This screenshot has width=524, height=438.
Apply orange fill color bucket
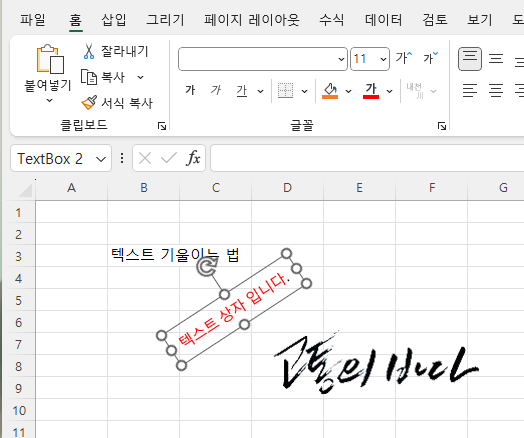tap(330, 91)
